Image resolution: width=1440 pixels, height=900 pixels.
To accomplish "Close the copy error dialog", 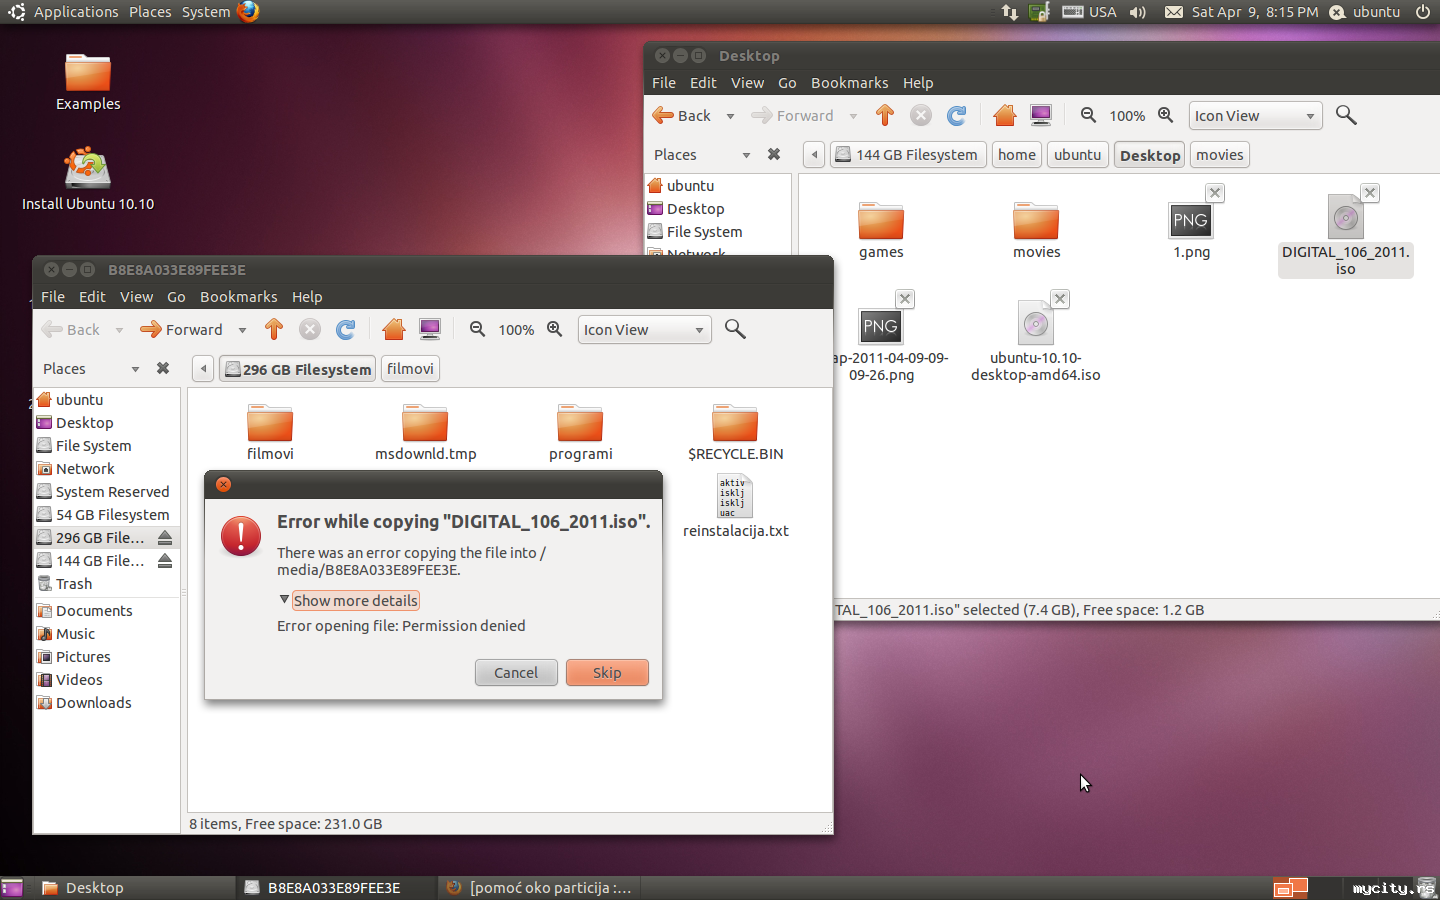I will click(x=224, y=484).
